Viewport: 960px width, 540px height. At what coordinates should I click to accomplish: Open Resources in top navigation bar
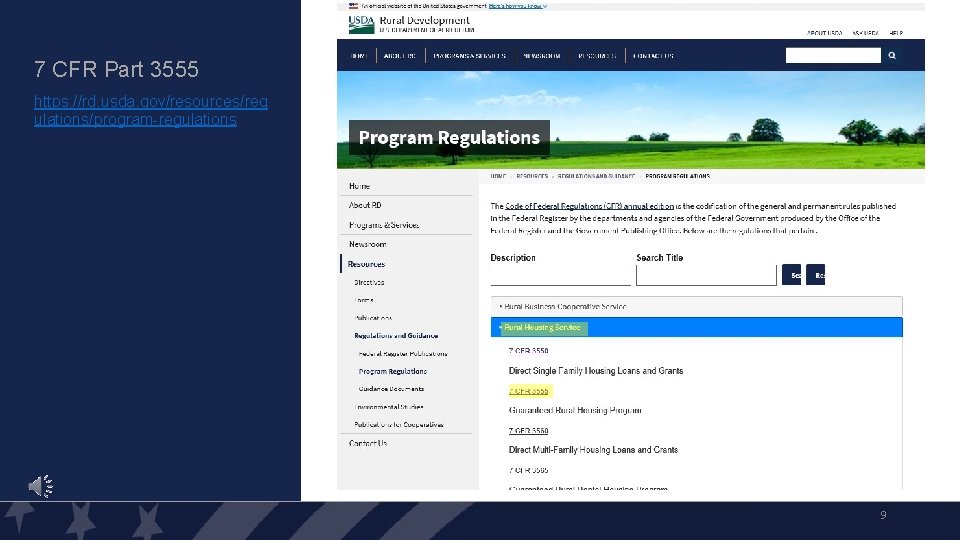click(x=597, y=56)
